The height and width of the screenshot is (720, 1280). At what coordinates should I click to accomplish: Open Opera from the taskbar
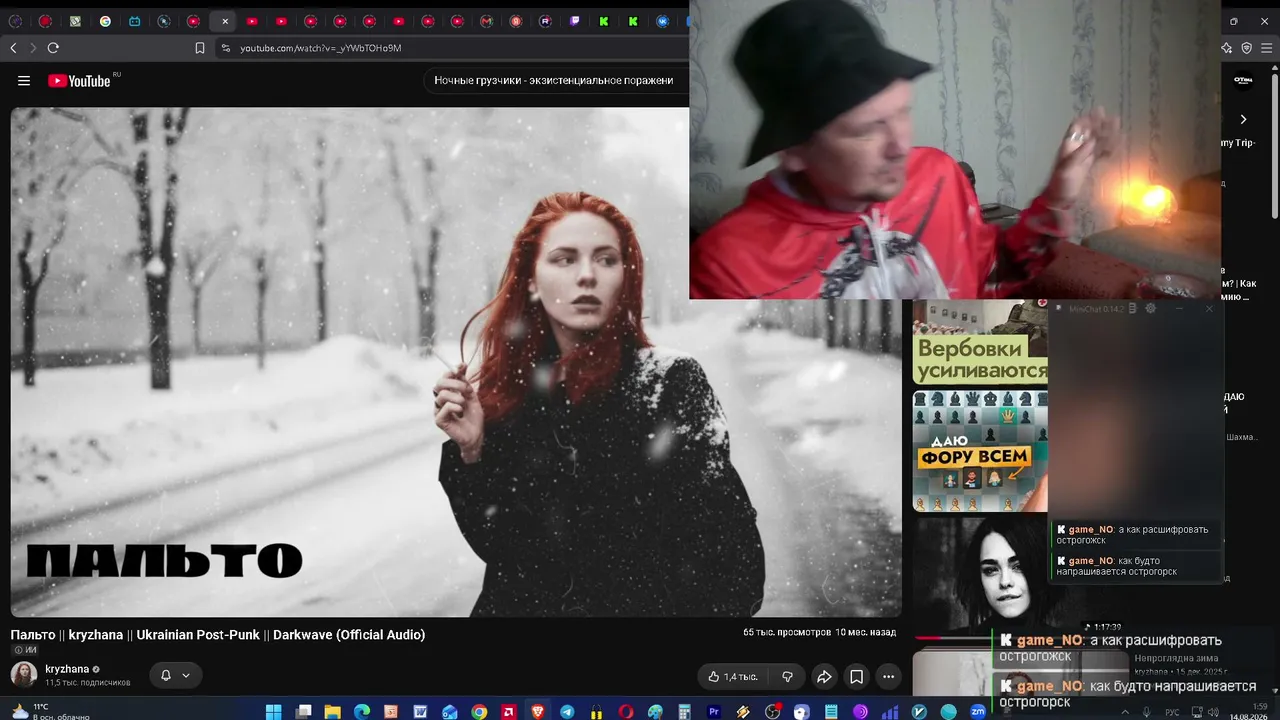pyautogui.click(x=626, y=712)
